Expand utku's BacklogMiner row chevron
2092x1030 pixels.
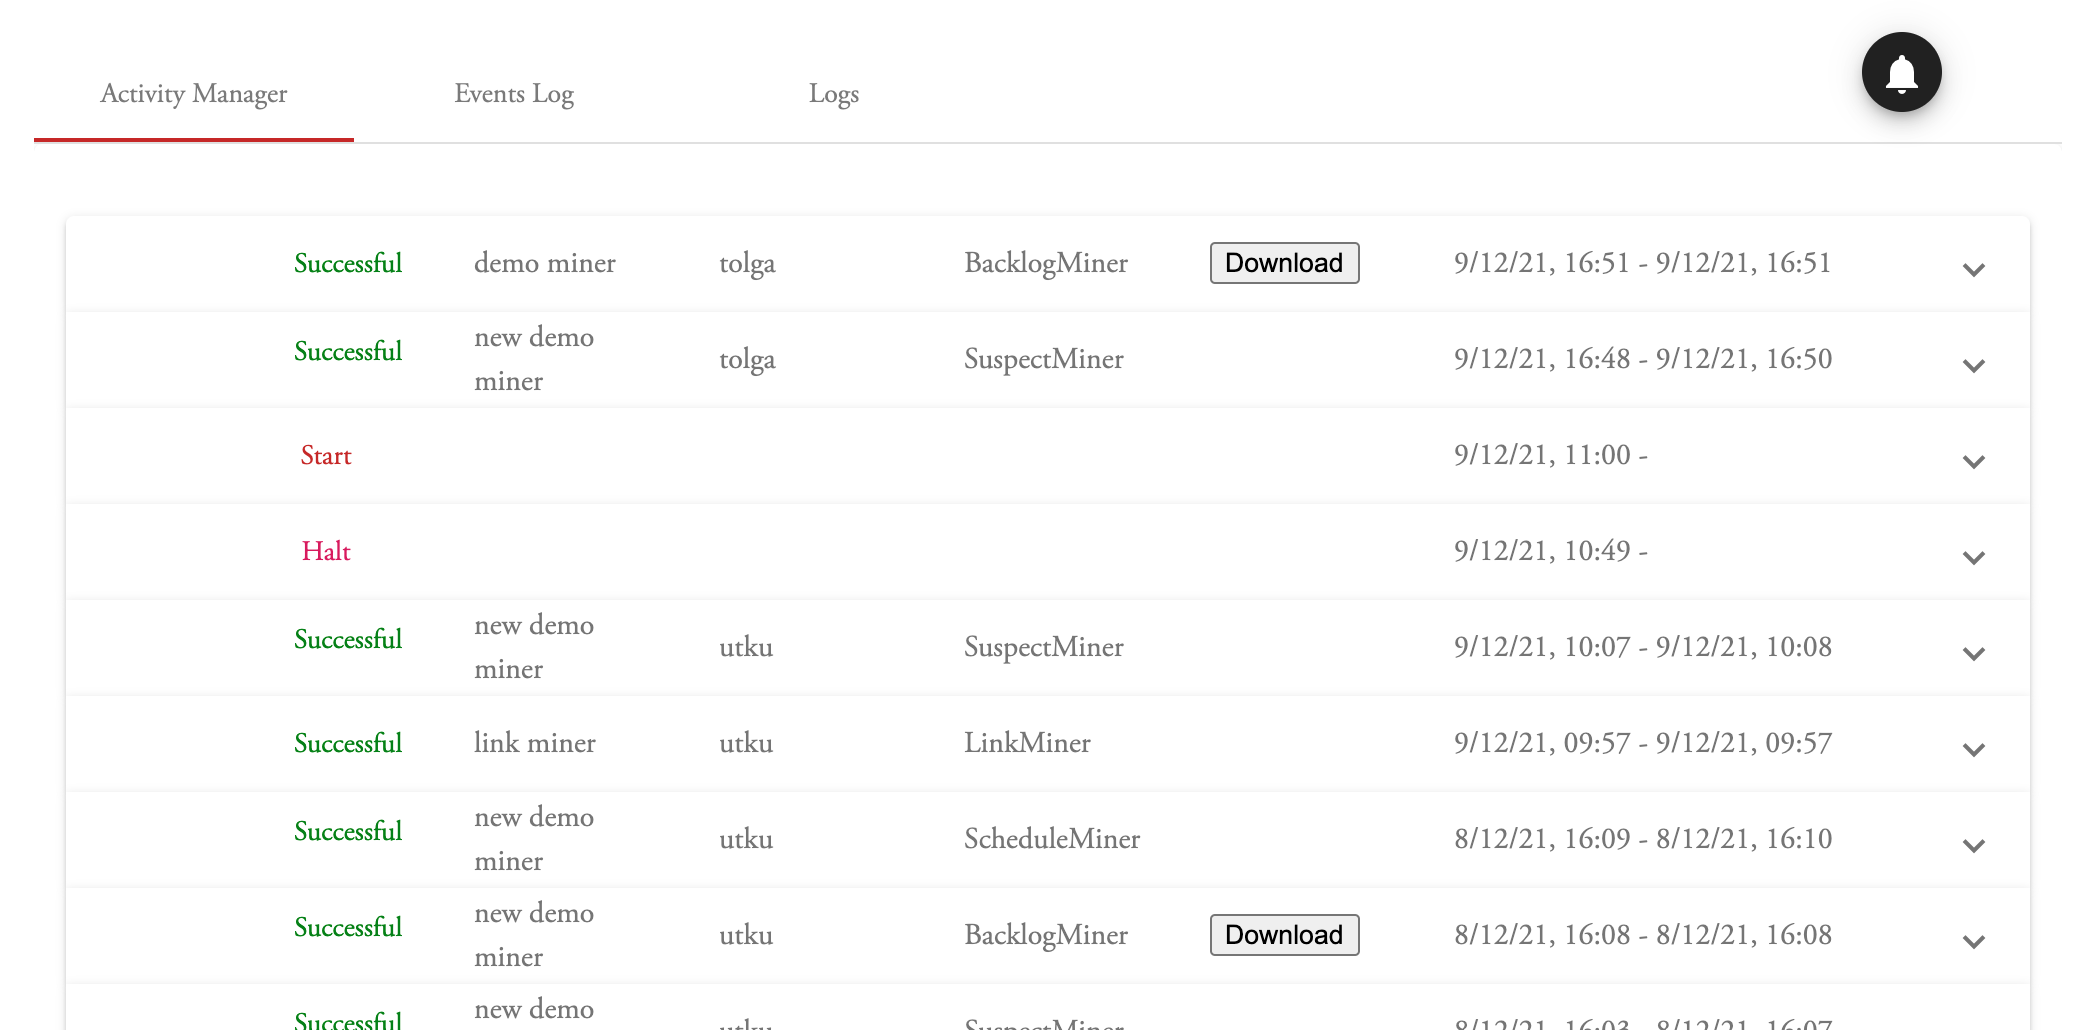click(x=1973, y=941)
